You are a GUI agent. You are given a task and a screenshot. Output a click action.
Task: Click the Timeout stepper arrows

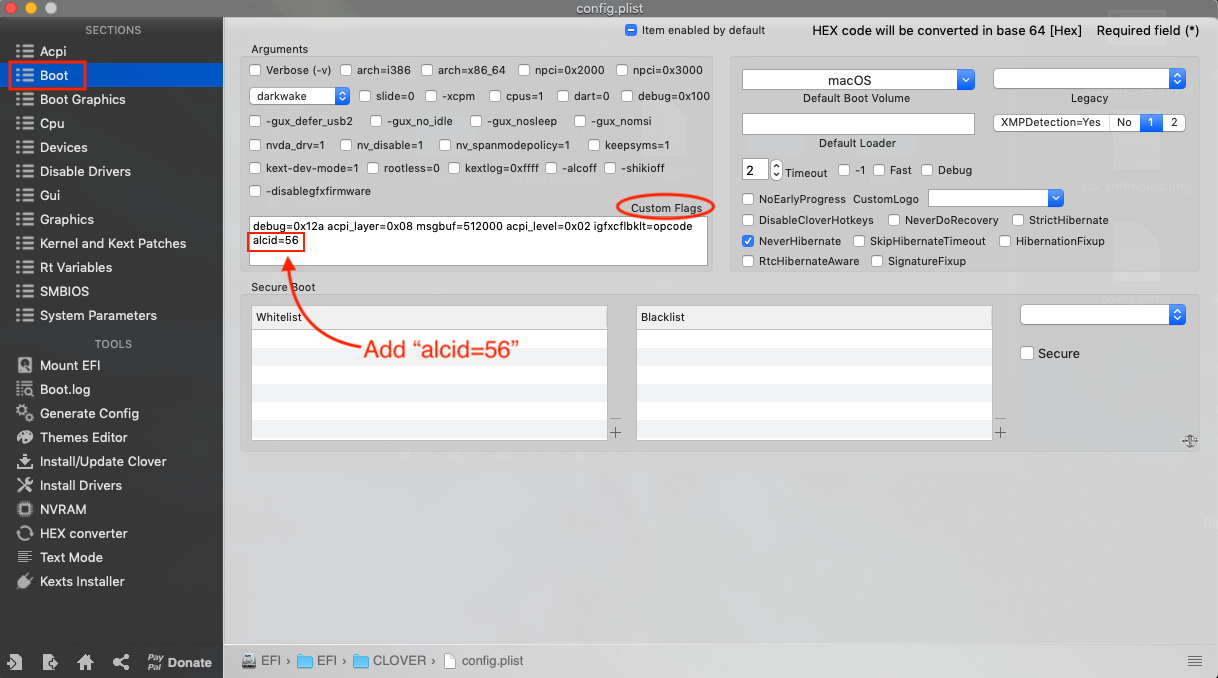click(x=777, y=169)
